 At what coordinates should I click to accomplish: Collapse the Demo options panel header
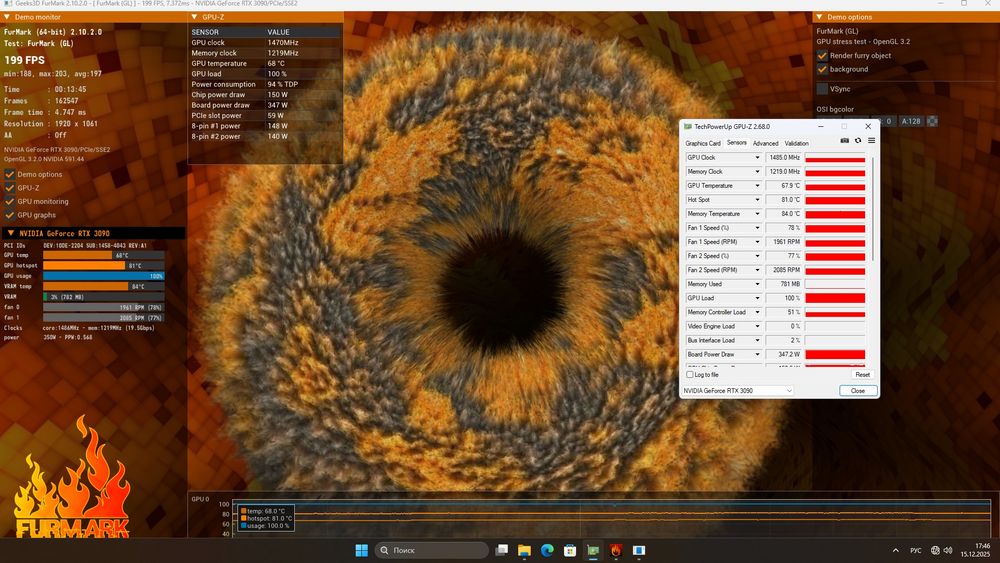click(820, 17)
